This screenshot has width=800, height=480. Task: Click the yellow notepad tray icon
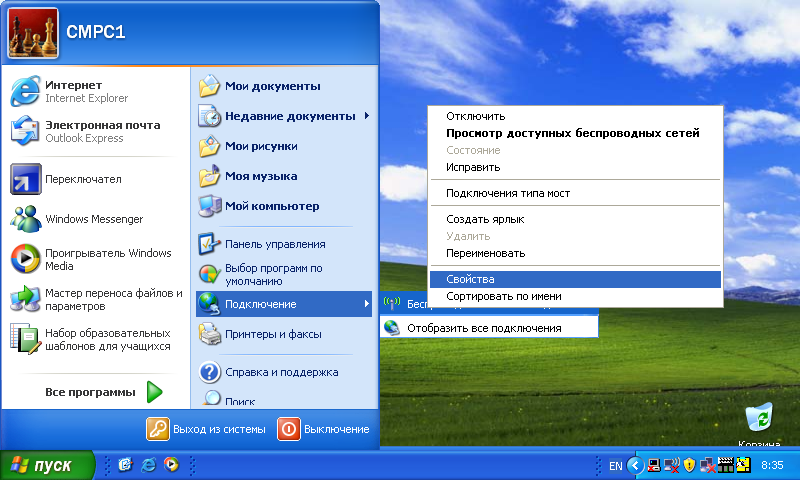coord(743,465)
